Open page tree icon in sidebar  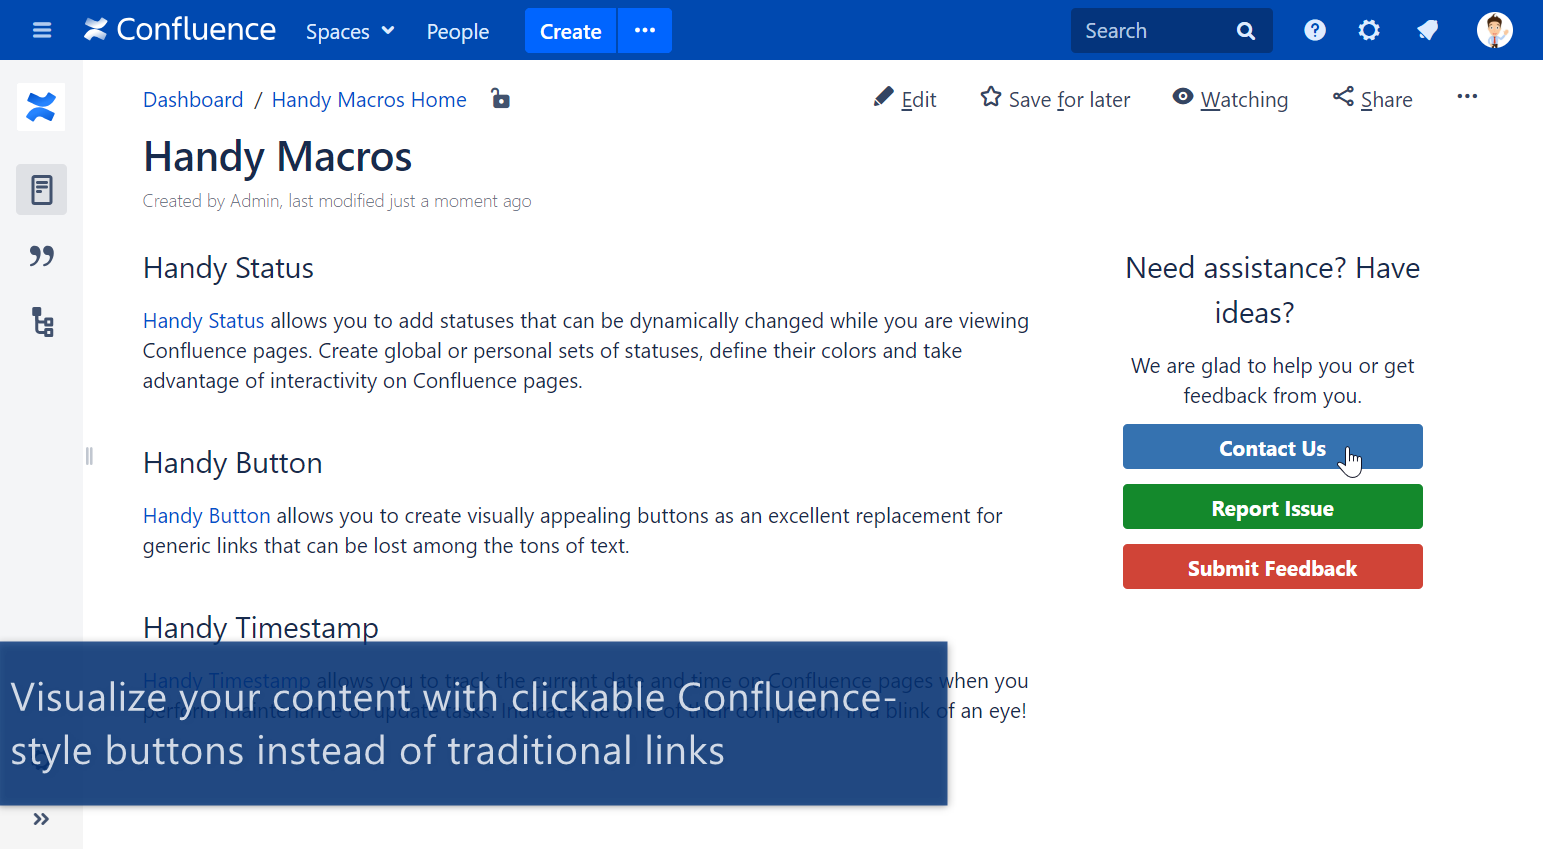click(x=42, y=322)
